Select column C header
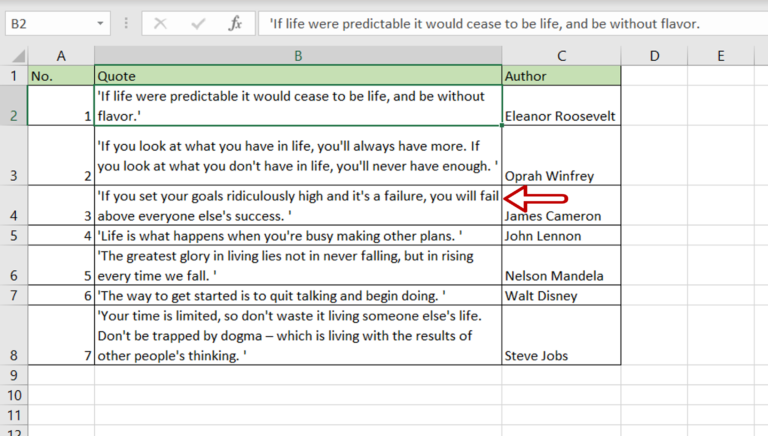This screenshot has width=768, height=436. pos(561,56)
